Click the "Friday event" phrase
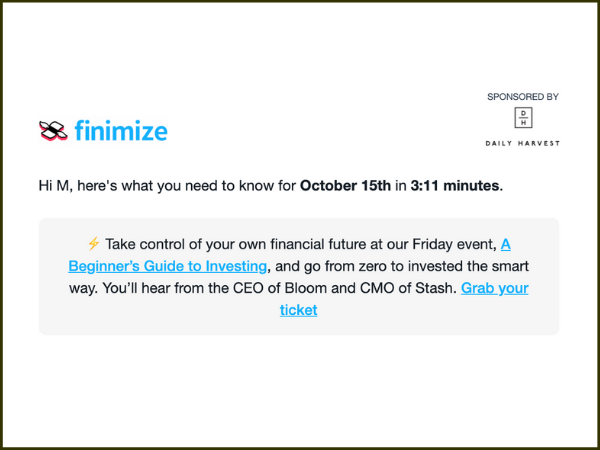 pyautogui.click(x=454, y=244)
